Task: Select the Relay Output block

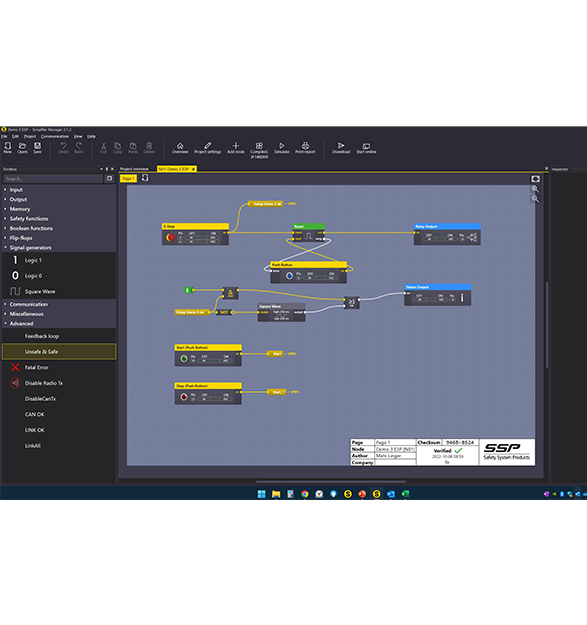Action: (447, 234)
